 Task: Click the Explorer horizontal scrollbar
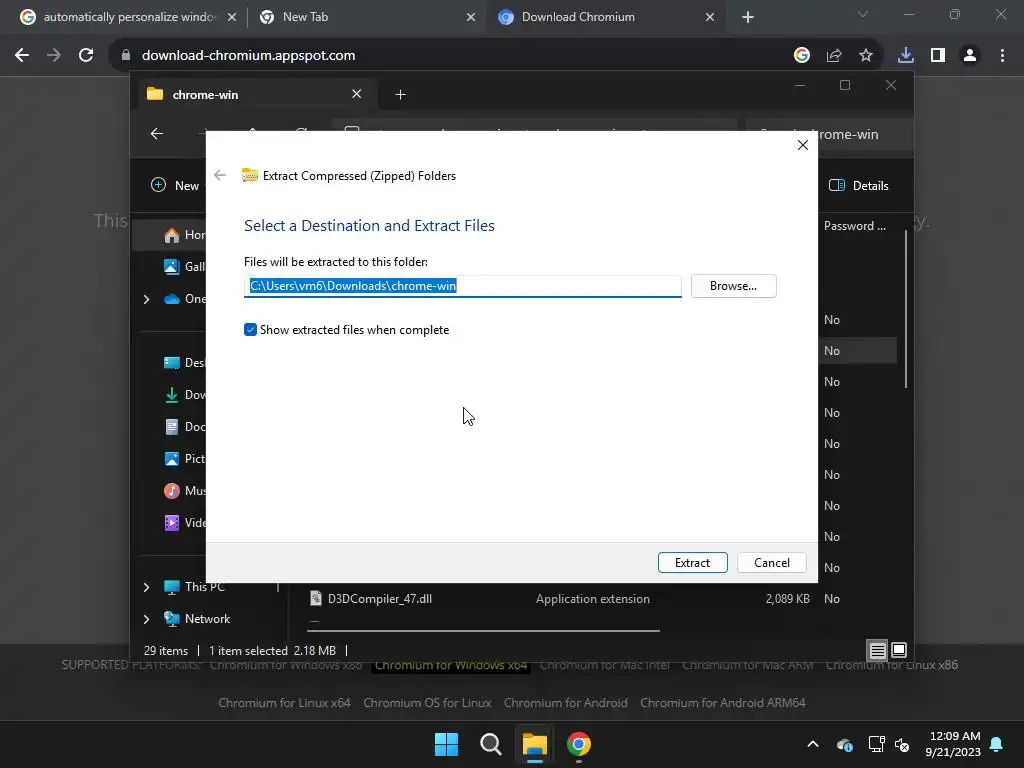point(484,631)
